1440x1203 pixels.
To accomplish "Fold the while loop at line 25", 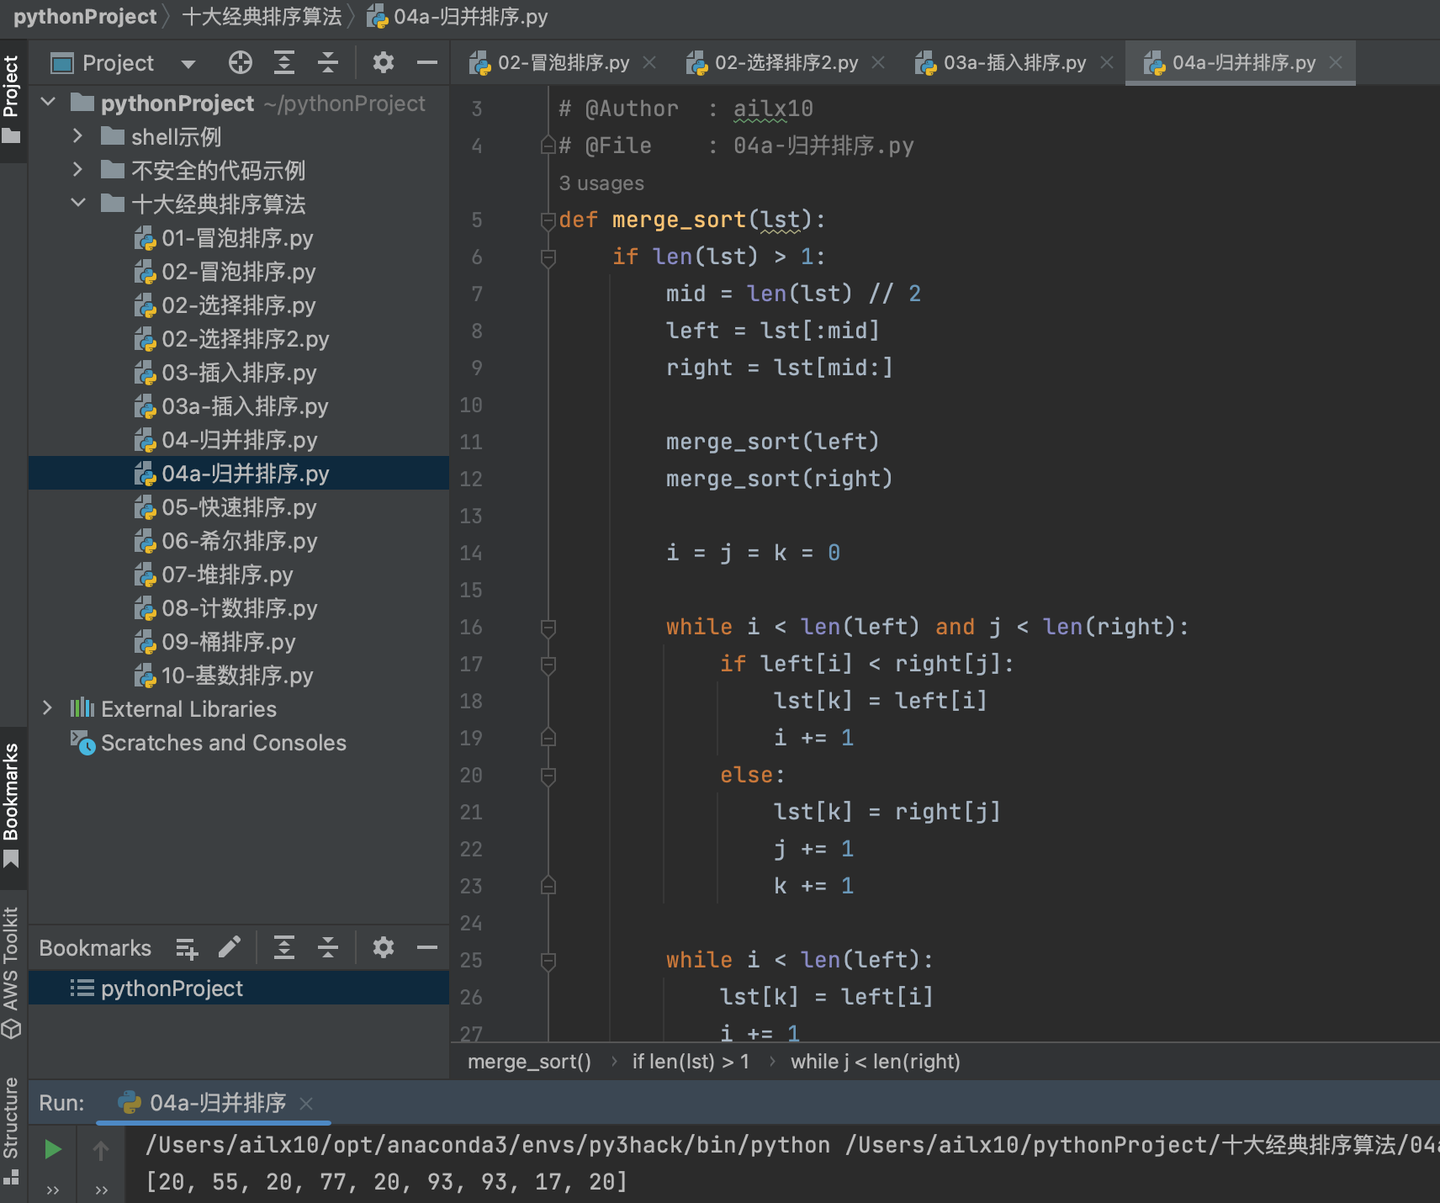I will (x=548, y=960).
